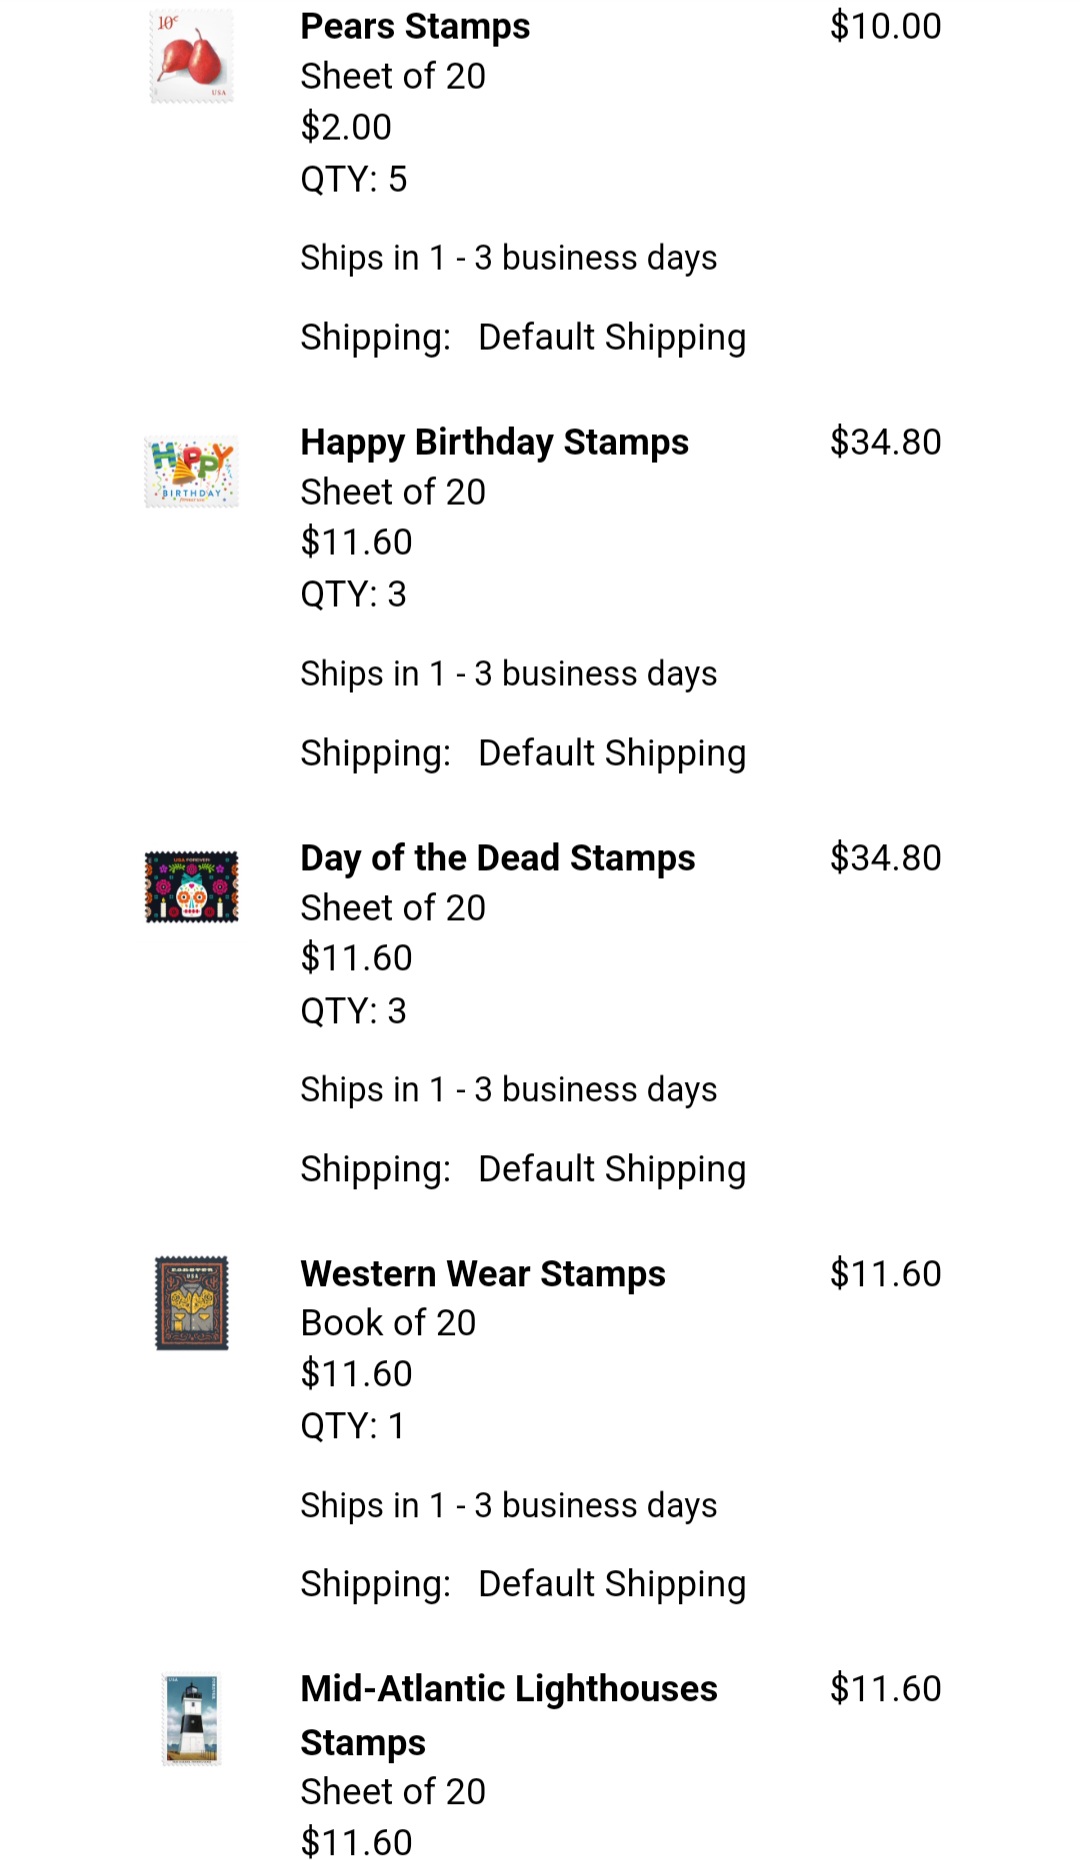The image size is (1080, 1860).
Task: Tap Book of 20 under Western Wear
Action: tap(388, 1323)
